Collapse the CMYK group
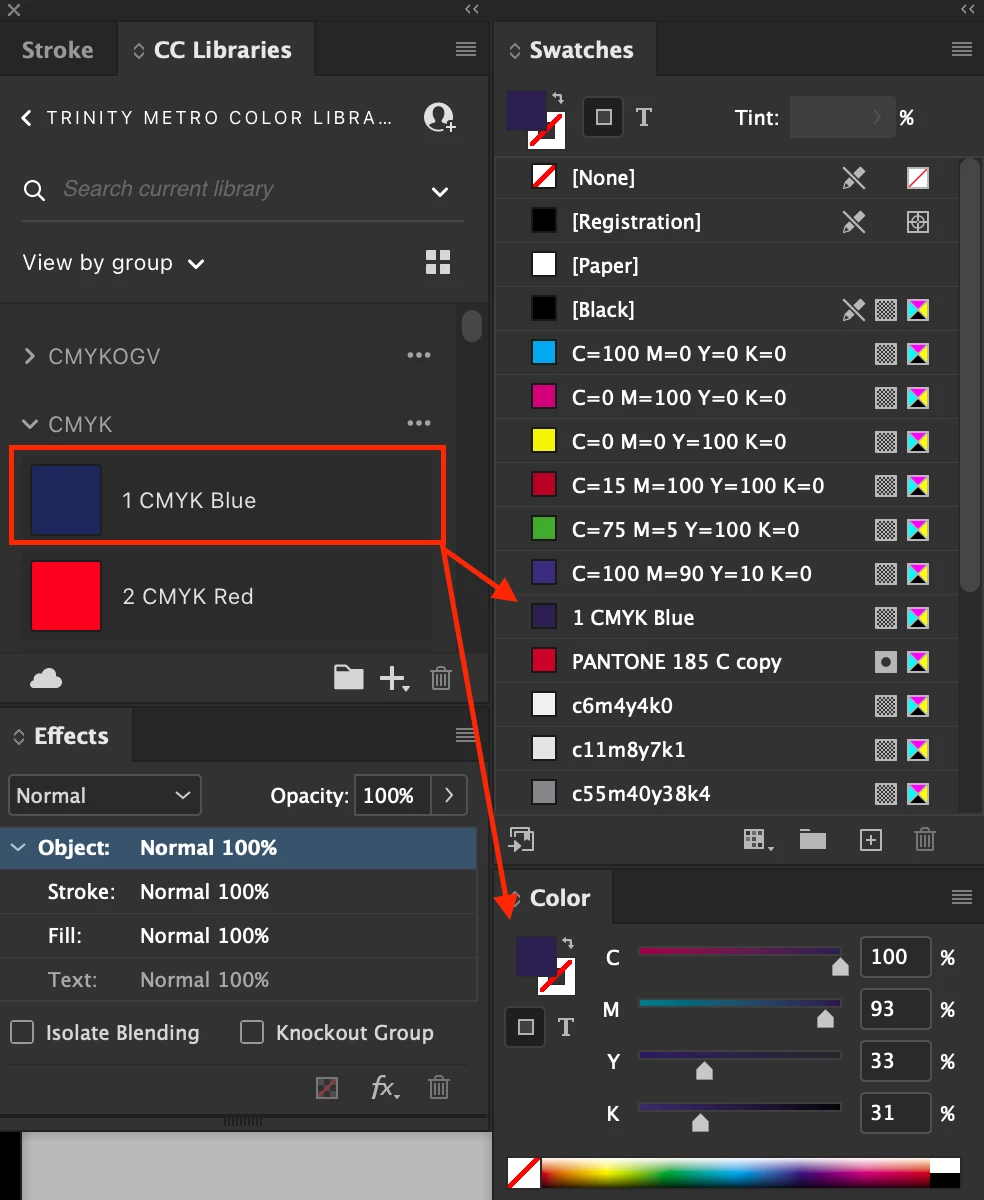The width and height of the screenshot is (984, 1200). point(29,424)
